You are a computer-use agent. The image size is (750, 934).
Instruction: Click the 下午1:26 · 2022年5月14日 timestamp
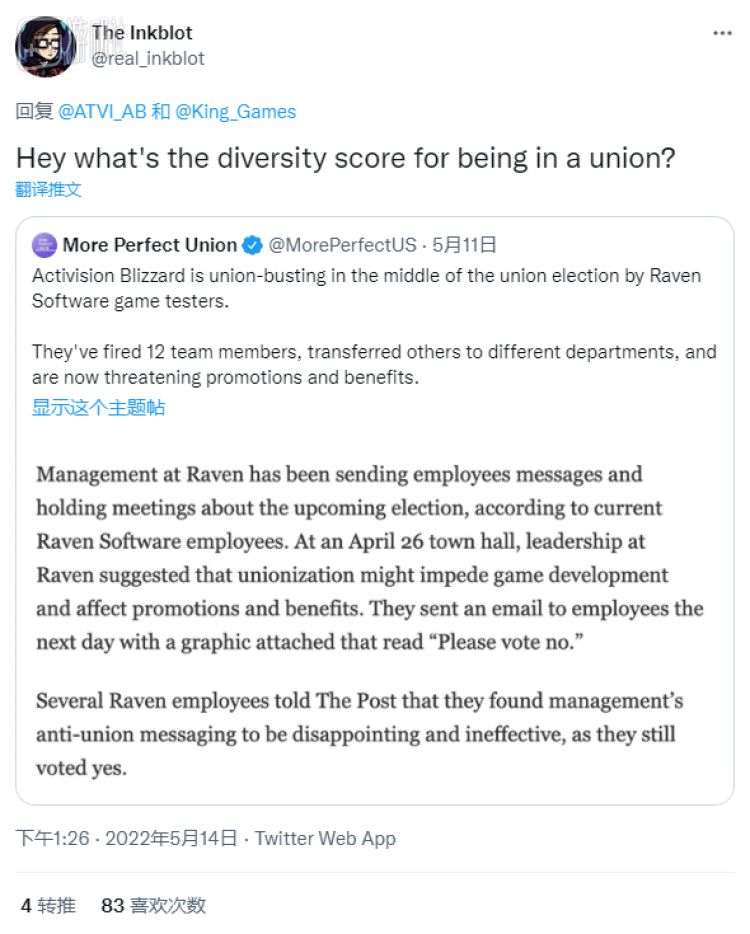[126, 838]
